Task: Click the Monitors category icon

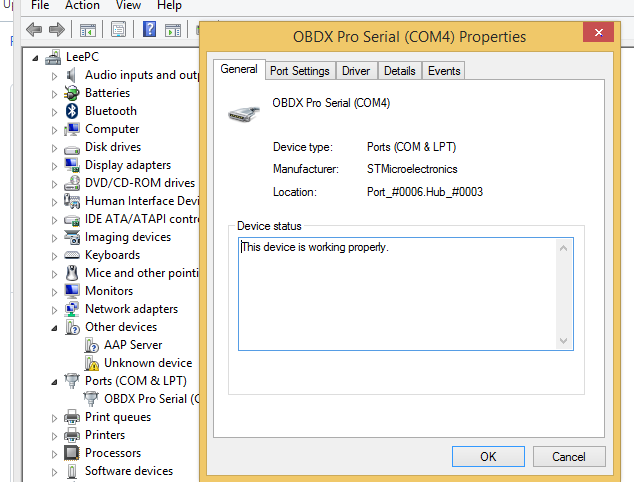Action: [x=72, y=291]
